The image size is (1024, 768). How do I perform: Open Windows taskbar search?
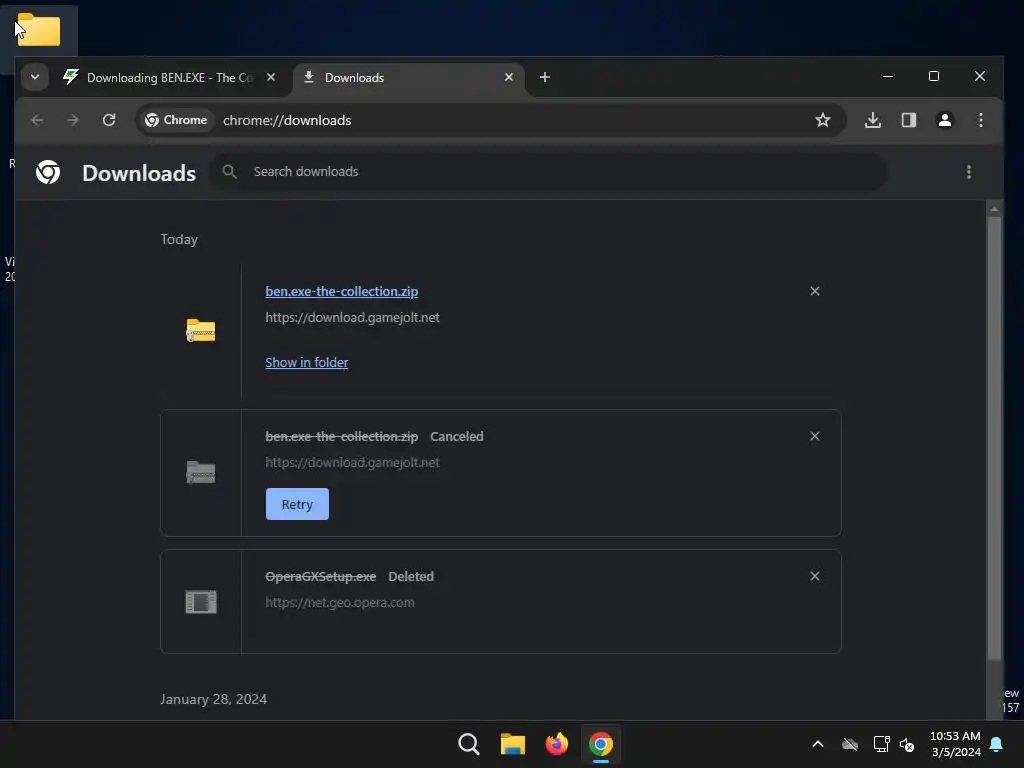pos(469,744)
